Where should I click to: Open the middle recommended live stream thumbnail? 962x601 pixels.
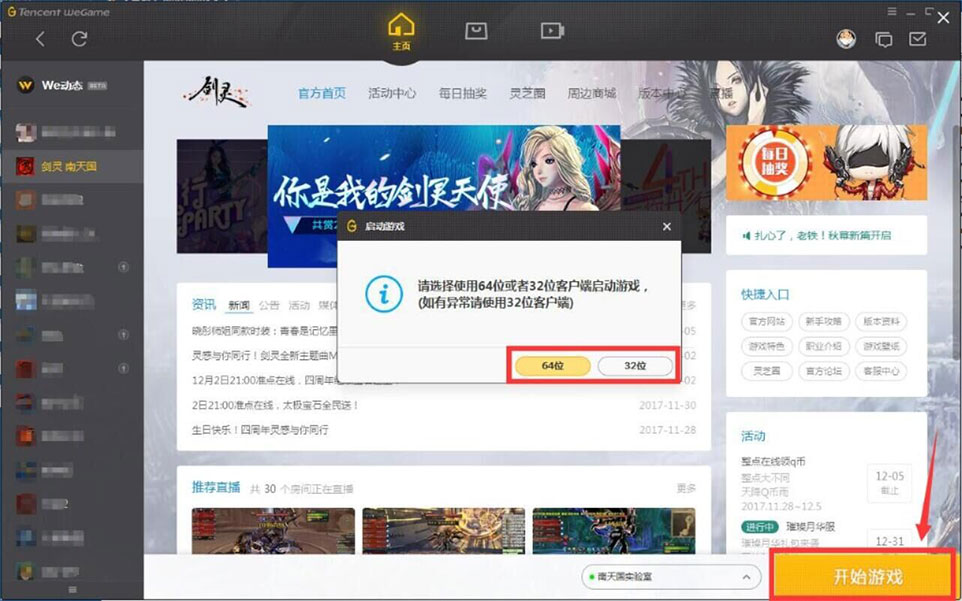click(444, 530)
